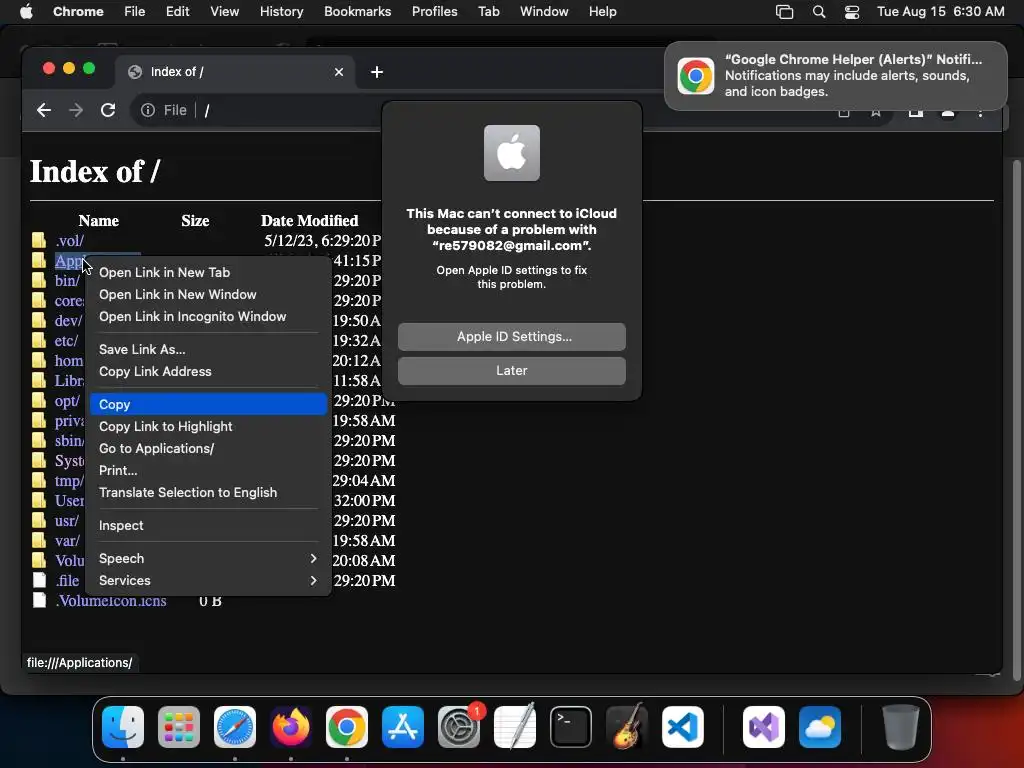Click the Chrome Helper notification banner
The image size is (1024, 768).
[836, 76]
